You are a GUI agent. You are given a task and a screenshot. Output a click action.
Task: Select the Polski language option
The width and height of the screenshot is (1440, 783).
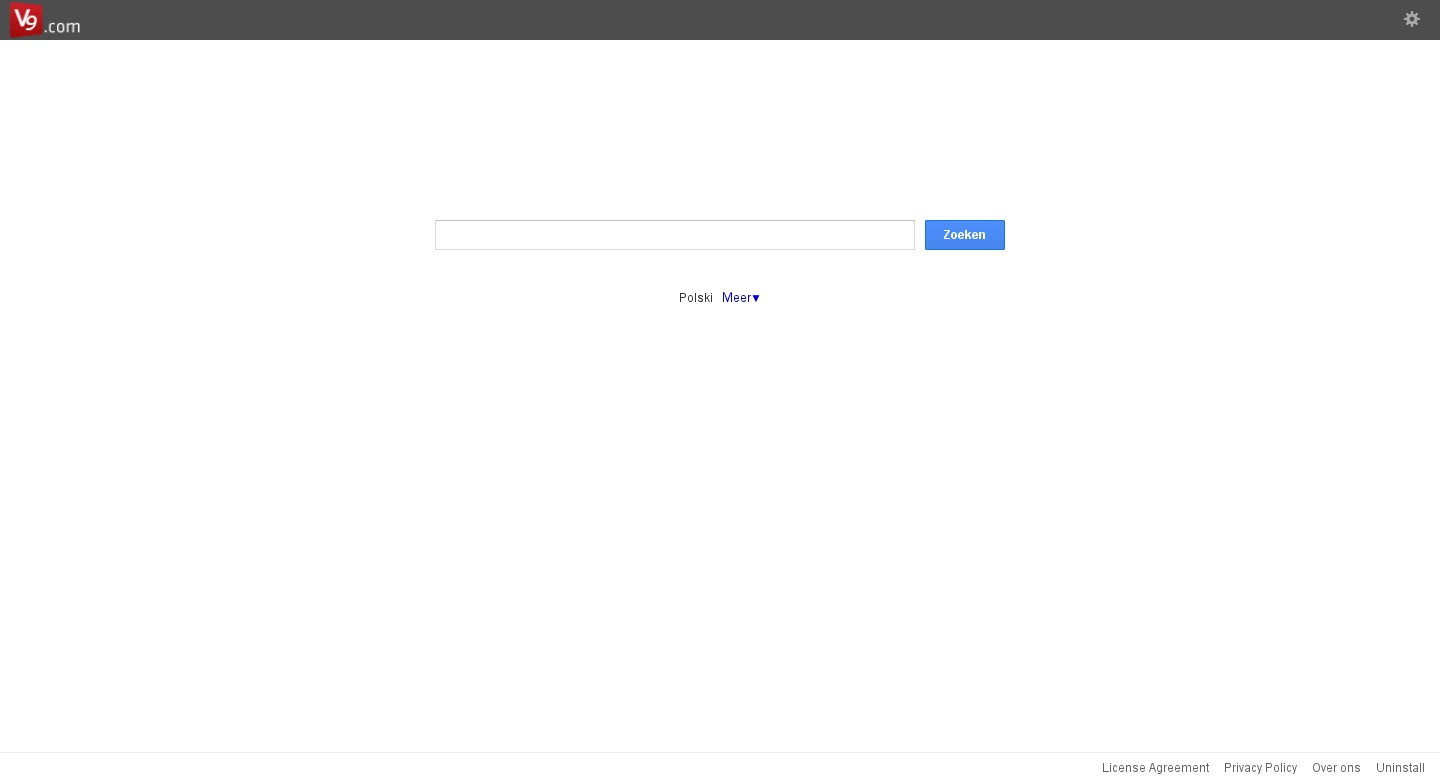pyautogui.click(x=695, y=298)
